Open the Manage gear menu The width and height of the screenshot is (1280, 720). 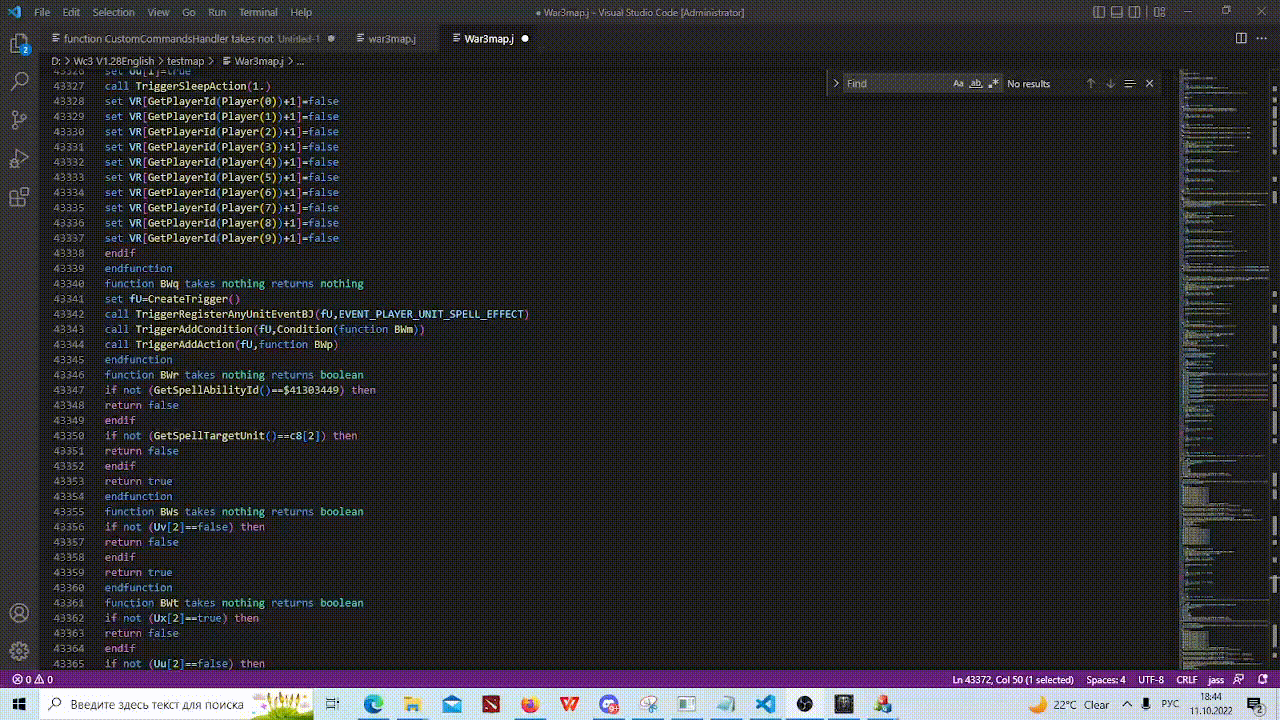(19, 651)
